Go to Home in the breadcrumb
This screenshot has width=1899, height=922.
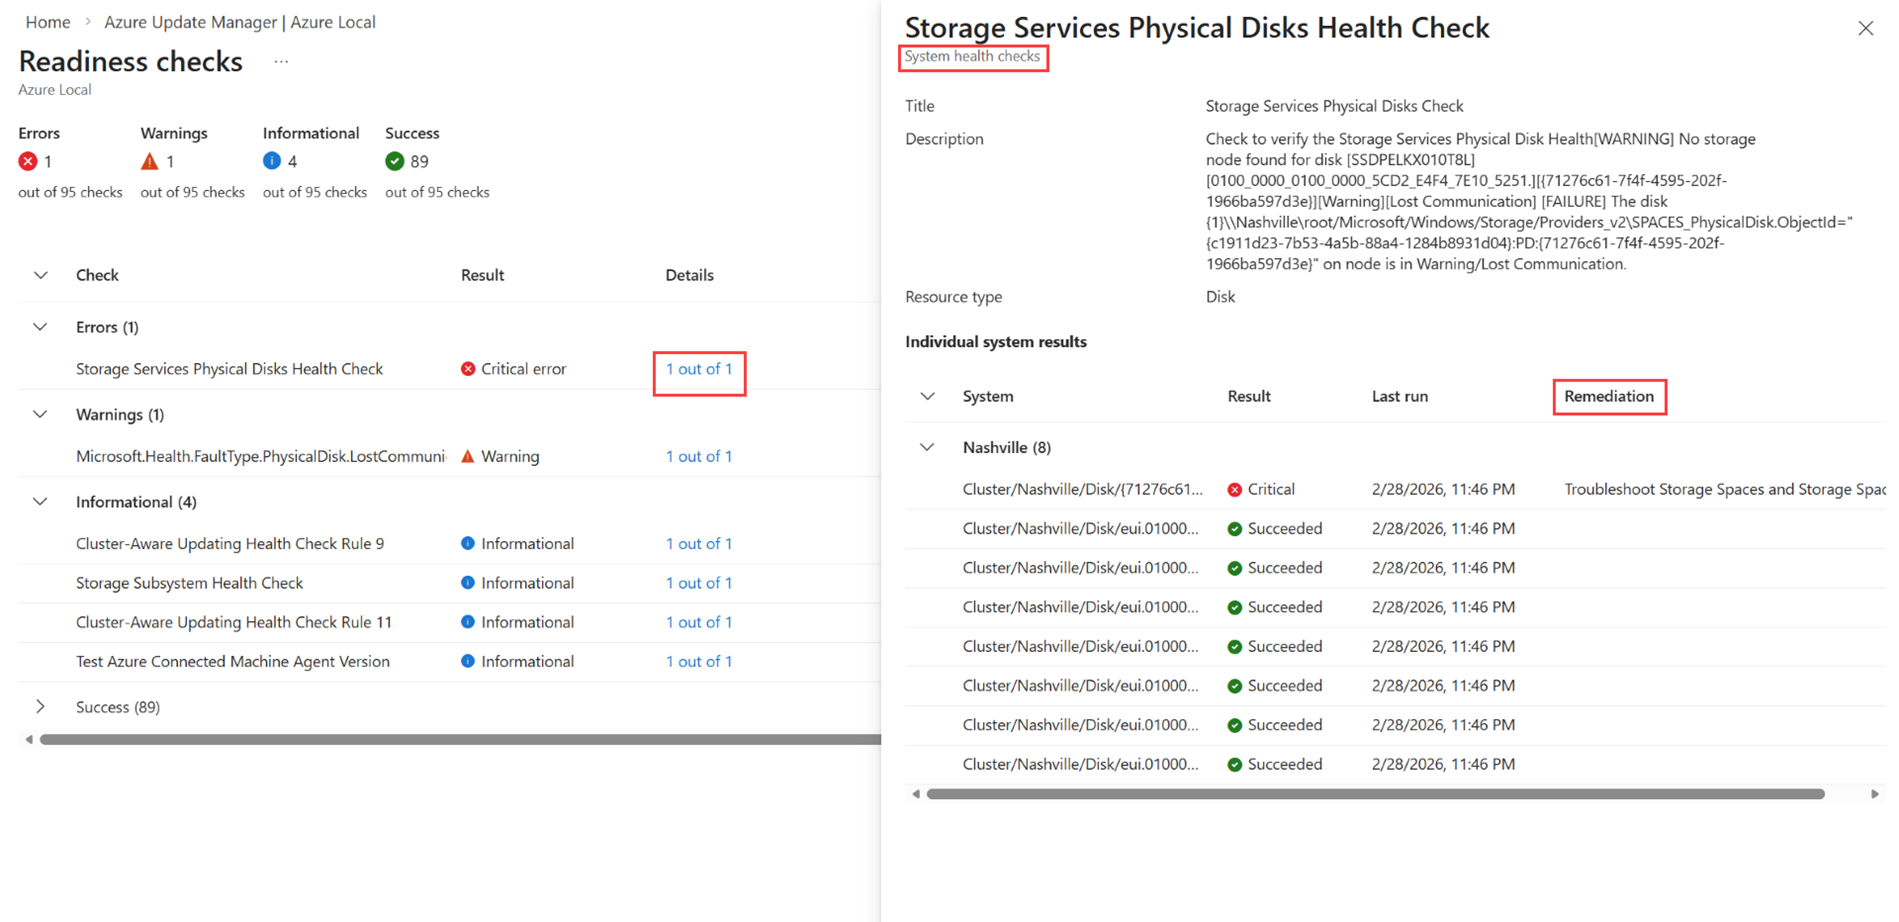tap(48, 22)
